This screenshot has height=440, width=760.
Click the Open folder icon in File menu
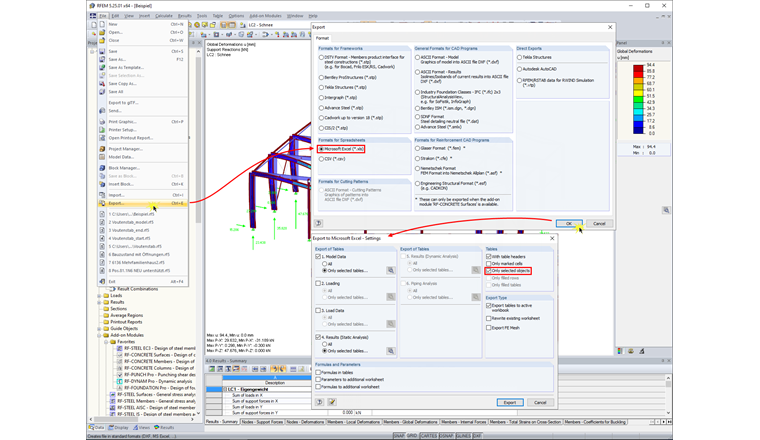pos(102,32)
